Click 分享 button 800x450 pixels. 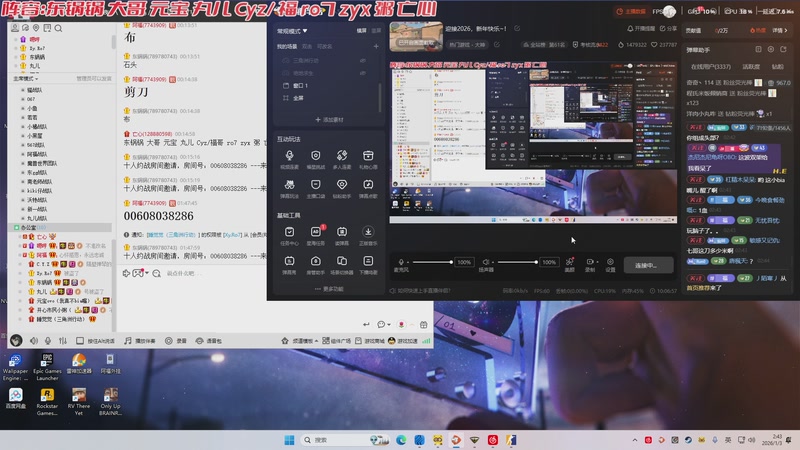668,29
